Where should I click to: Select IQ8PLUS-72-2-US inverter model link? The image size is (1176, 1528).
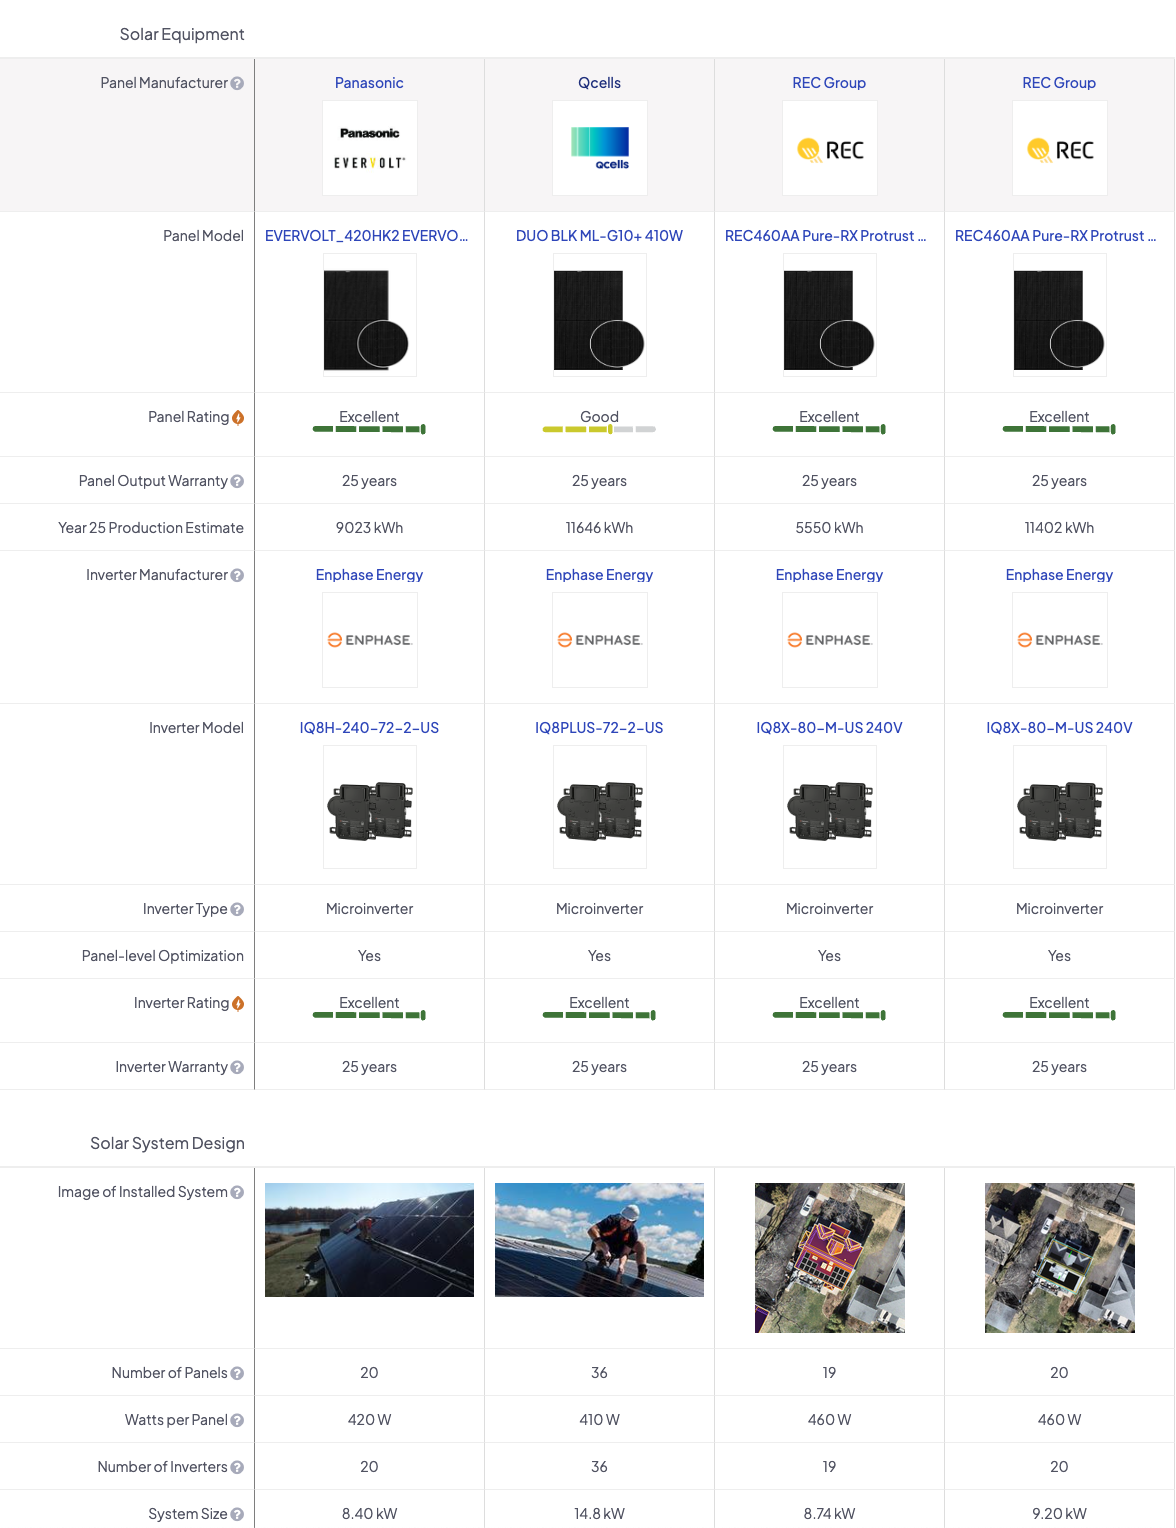pos(599,728)
